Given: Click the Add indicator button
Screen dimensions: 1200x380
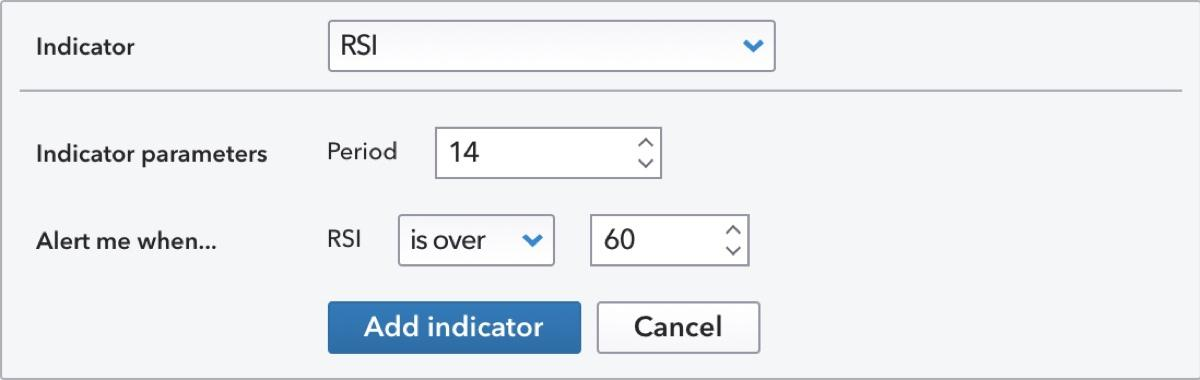Looking at the screenshot, I should coord(454,327).
